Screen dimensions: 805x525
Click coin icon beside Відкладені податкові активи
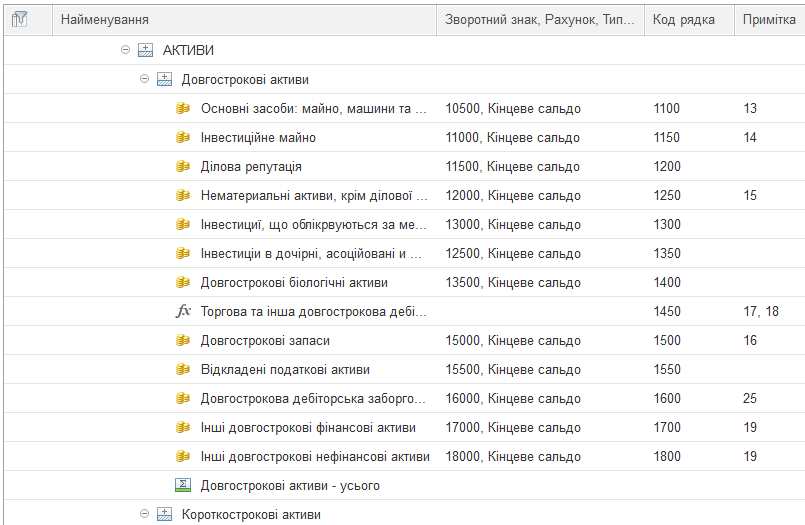[x=183, y=370]
